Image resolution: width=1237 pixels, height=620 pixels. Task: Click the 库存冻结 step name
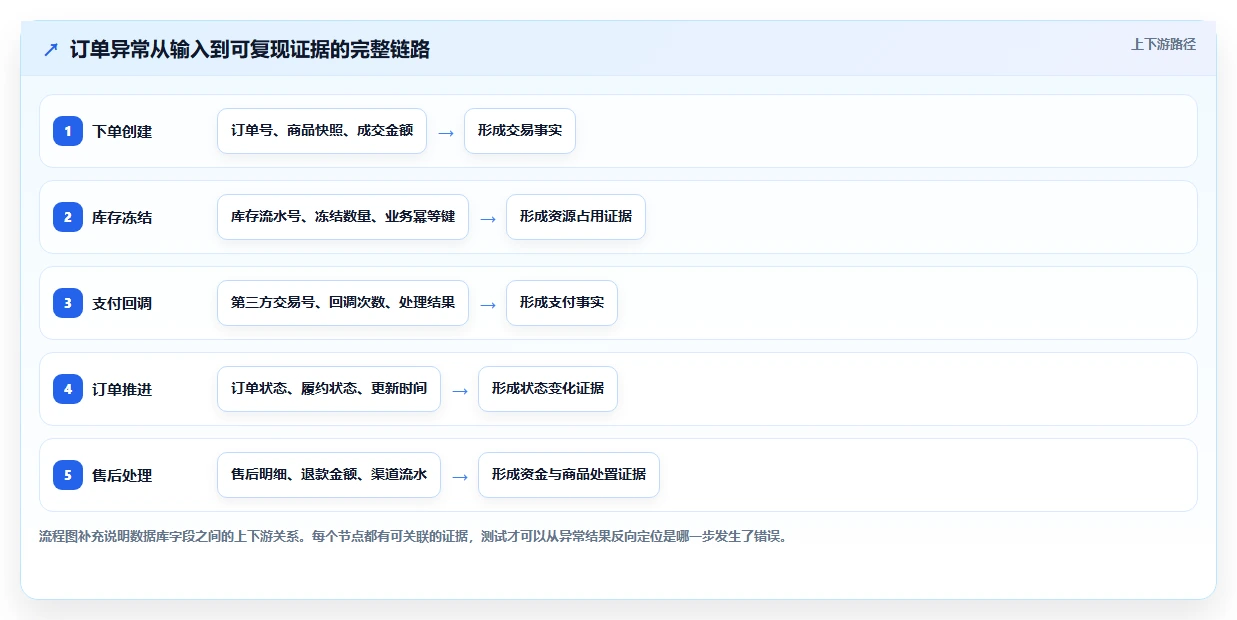point(122,217)
